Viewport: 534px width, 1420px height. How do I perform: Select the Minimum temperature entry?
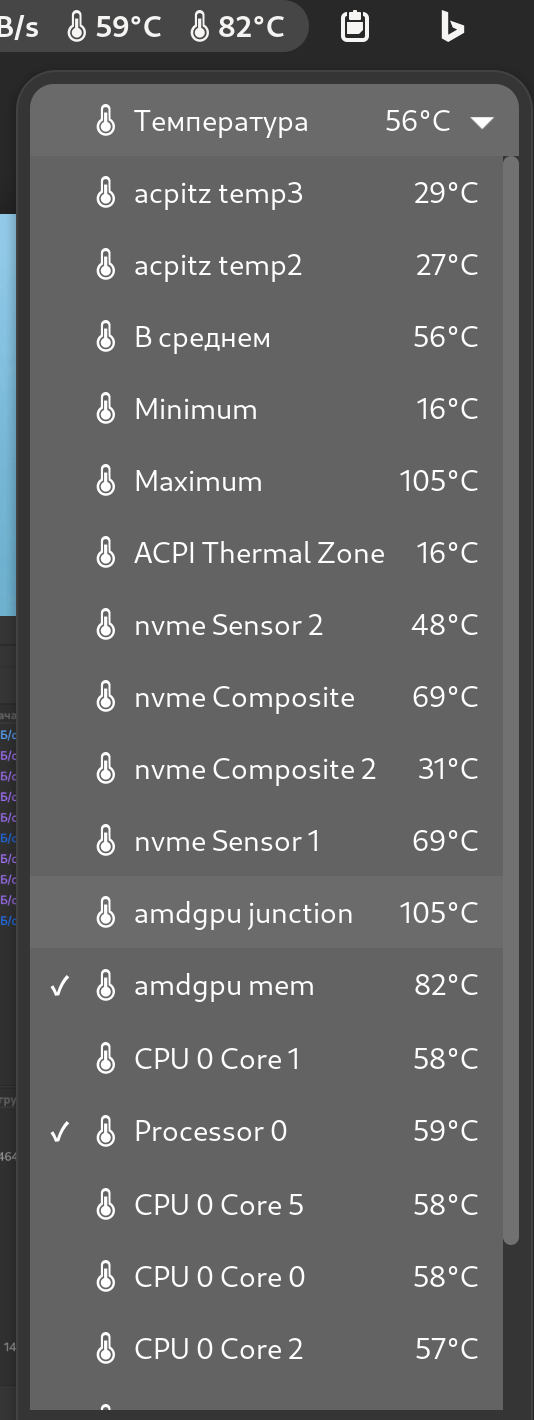pos(266,409)
